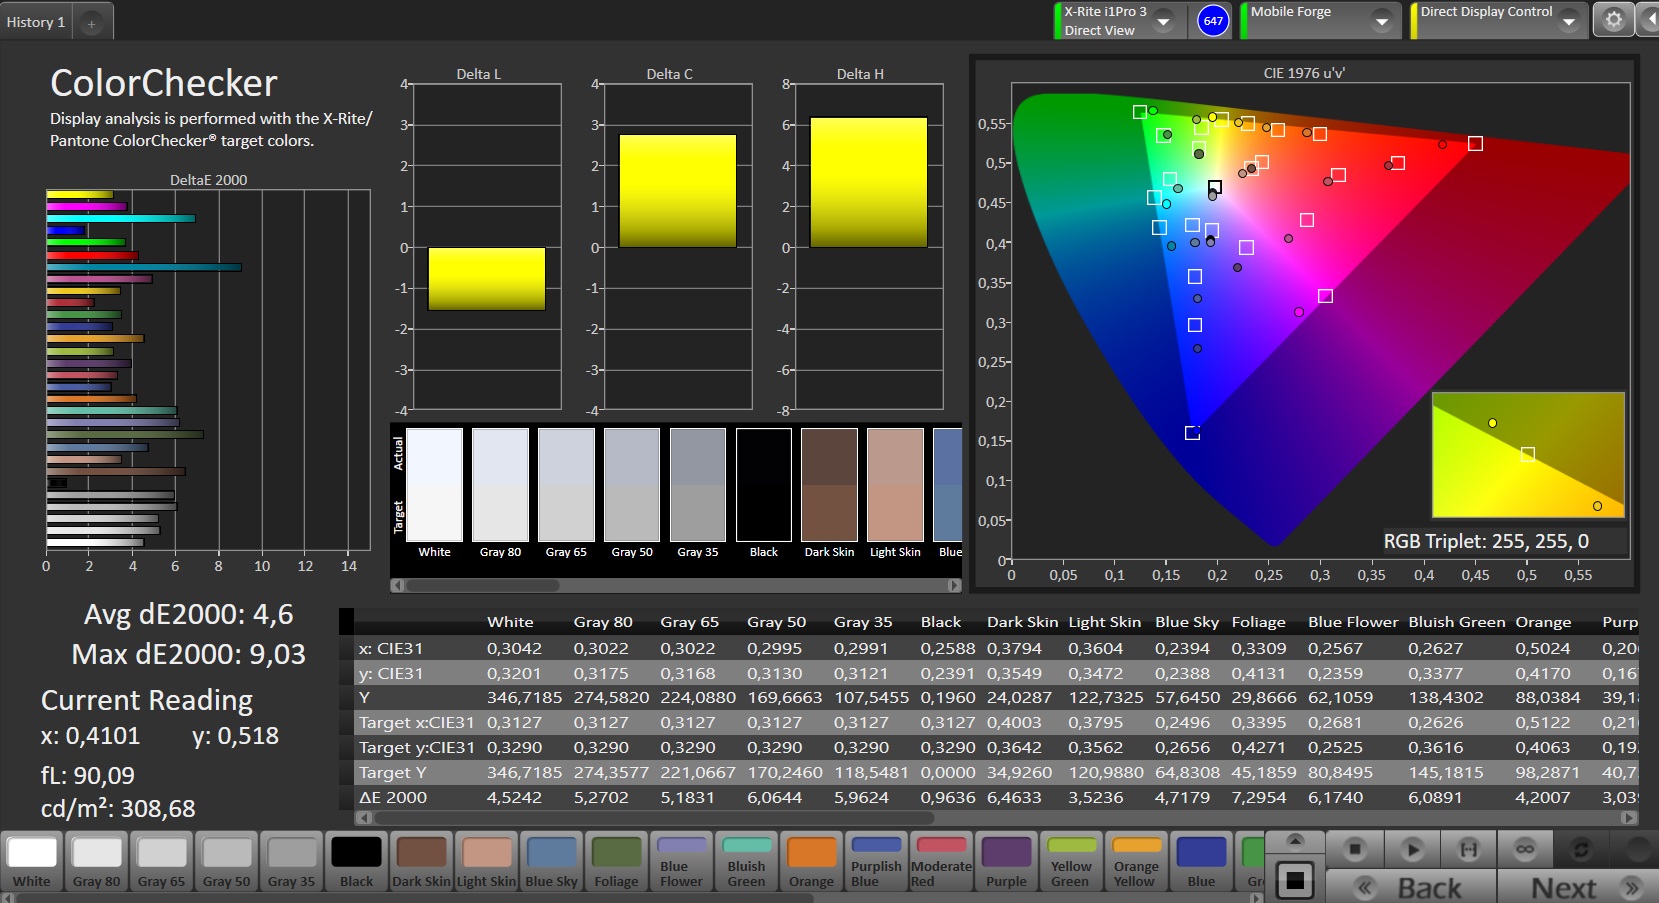
Task: Click the RGB Triplet: 255, 255, 0 readout
Action: (x=1486, y=541)
